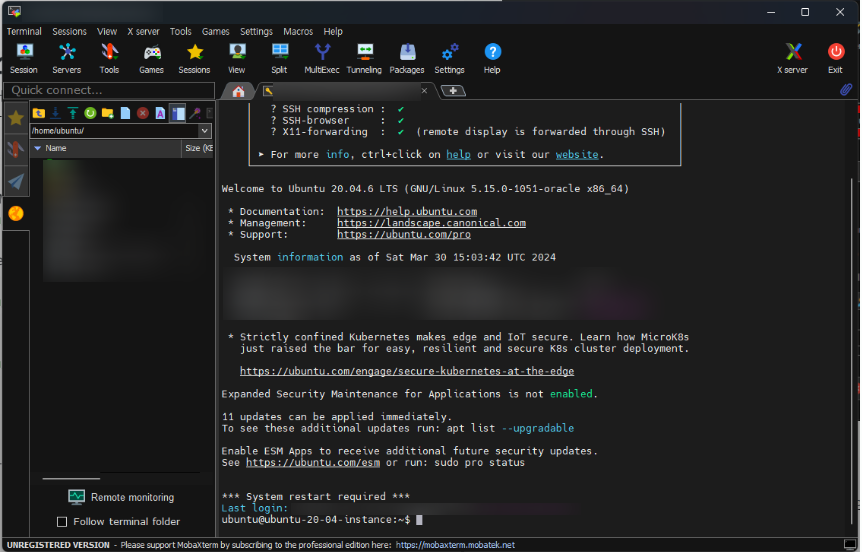Focus the Quick connect input field
The height and width of the screenshot is (552, 862).
pos(109,90)
